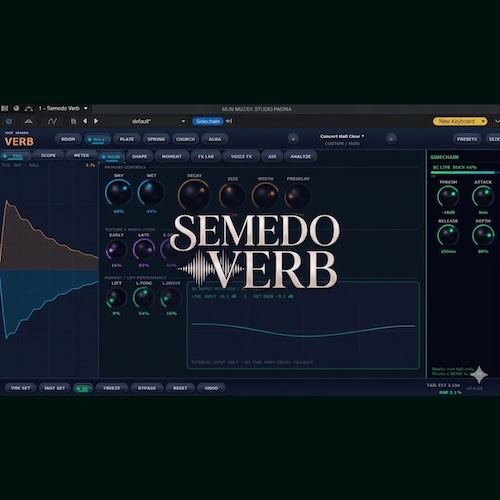
Task: Toggle the BYPASS button
Action: tap(147, 388)
